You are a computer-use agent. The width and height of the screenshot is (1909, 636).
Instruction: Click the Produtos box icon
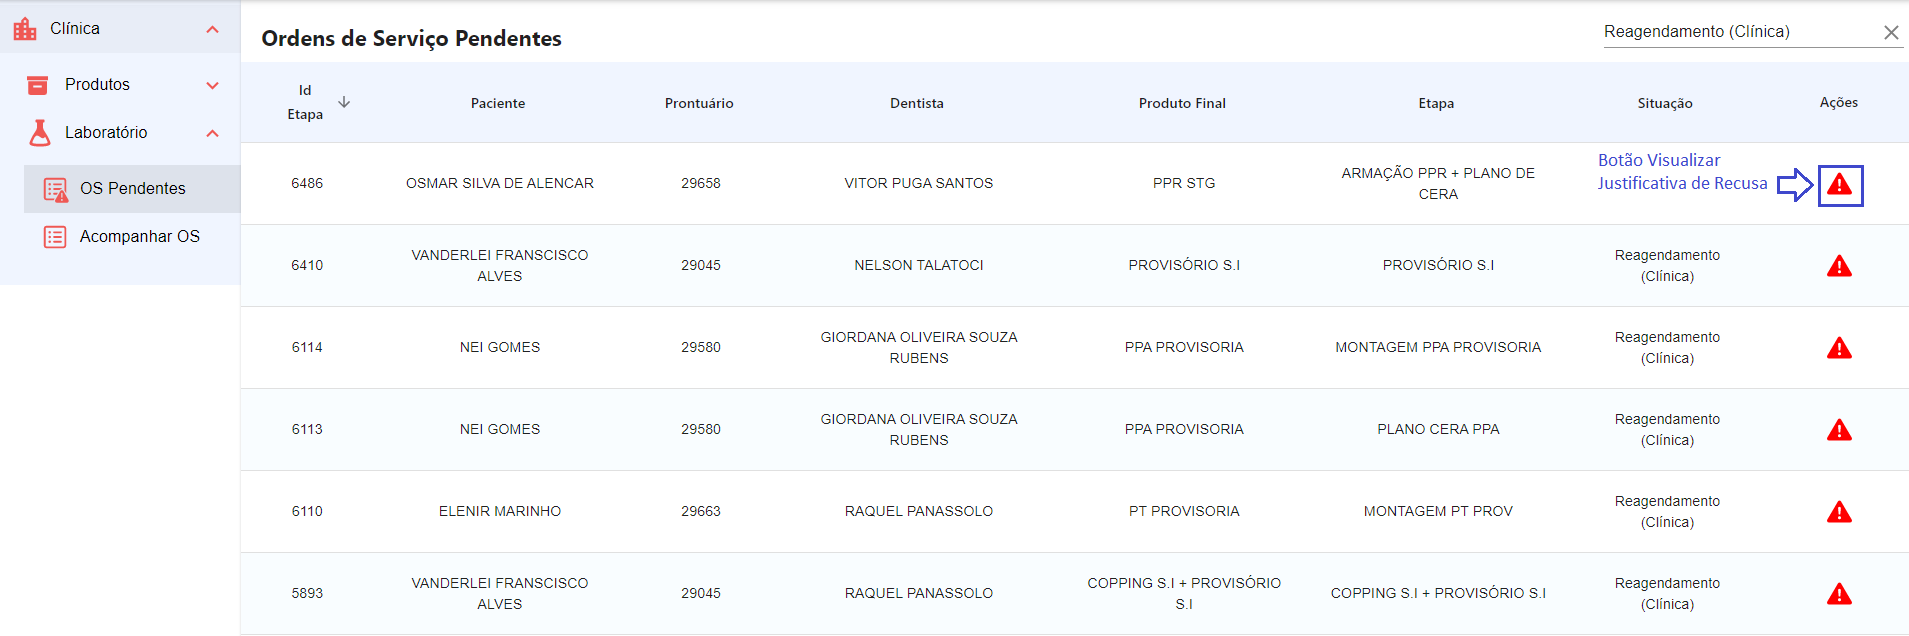tap(38, 85)
